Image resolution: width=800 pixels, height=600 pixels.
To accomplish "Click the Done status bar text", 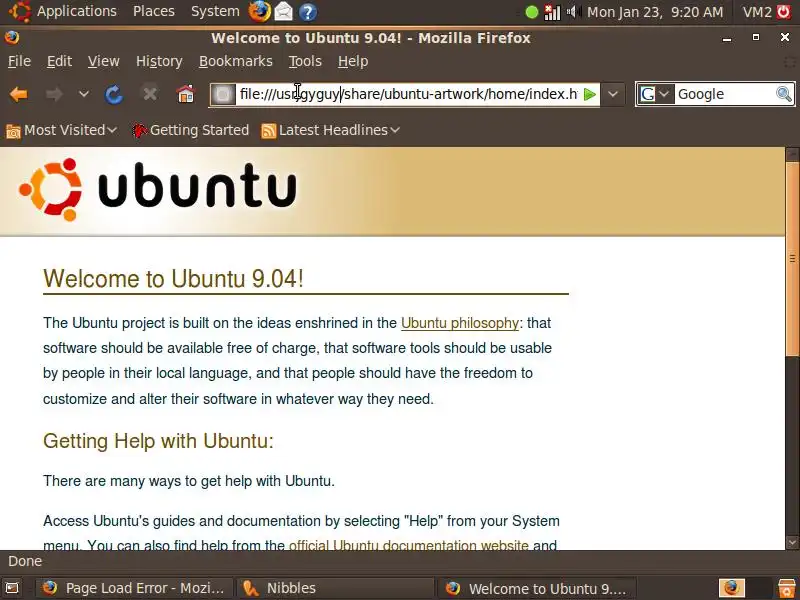I will coord(25,561).
